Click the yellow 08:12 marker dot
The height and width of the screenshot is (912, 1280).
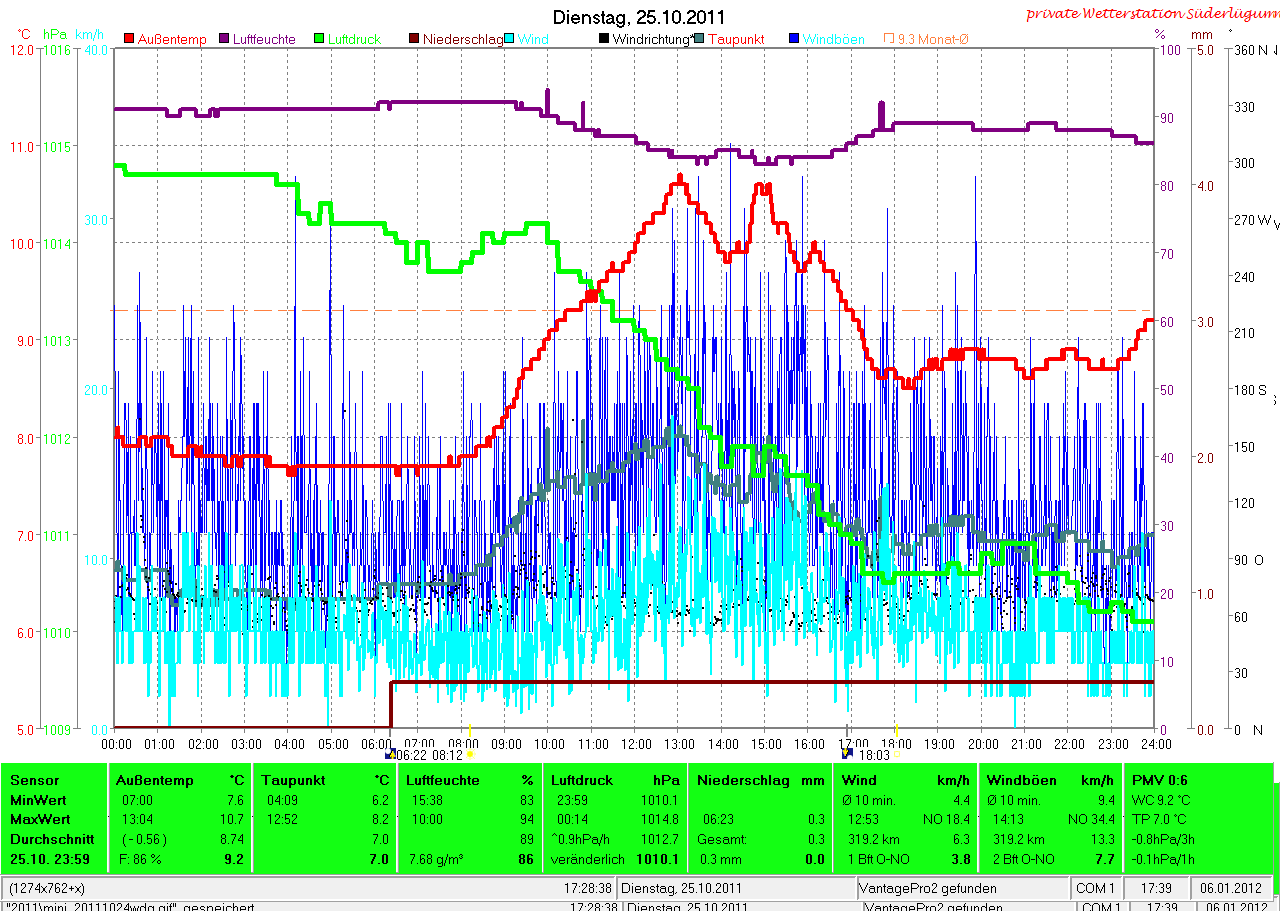click(470, 755)
